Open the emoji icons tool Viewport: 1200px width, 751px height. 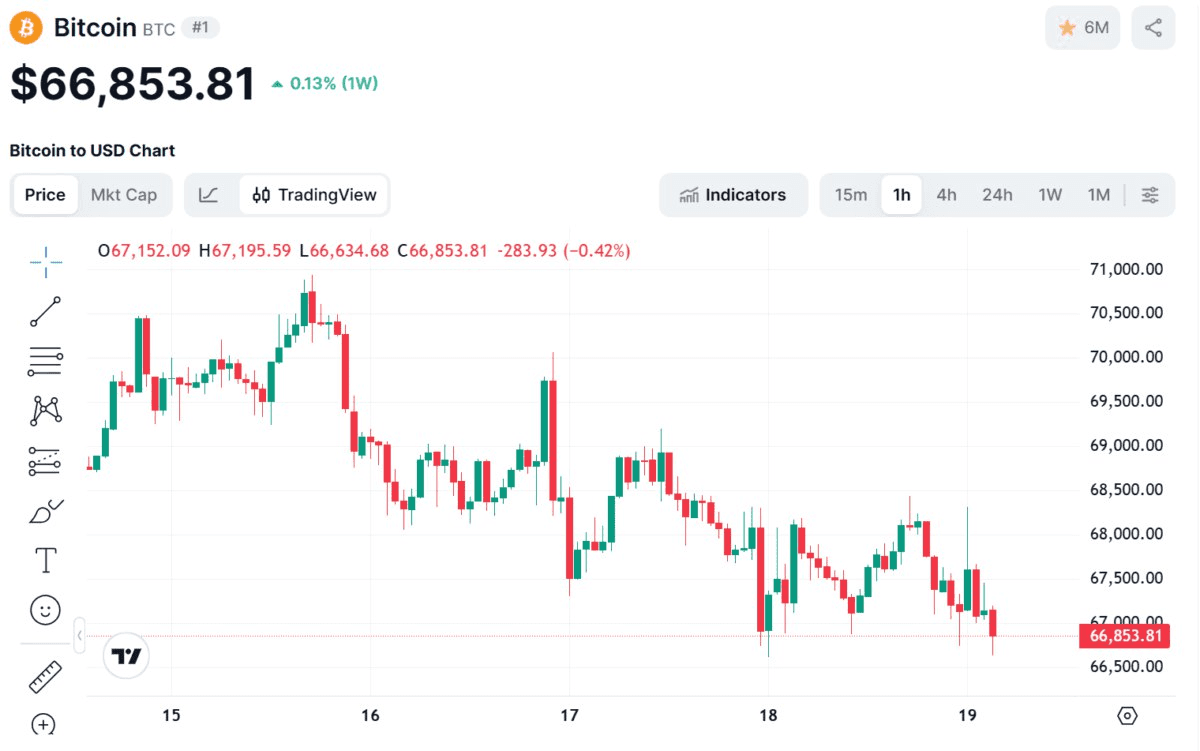(x=46, y=609)
